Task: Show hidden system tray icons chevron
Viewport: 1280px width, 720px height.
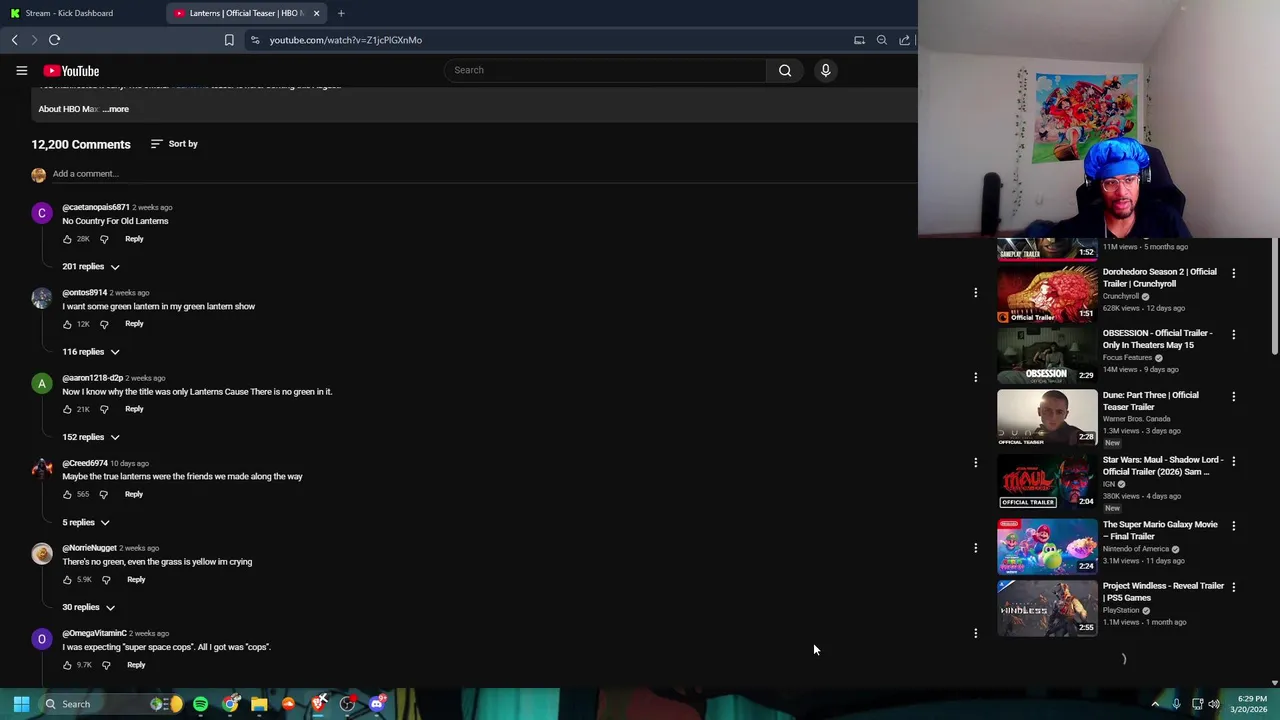Action: click(x=1155, y=704)
